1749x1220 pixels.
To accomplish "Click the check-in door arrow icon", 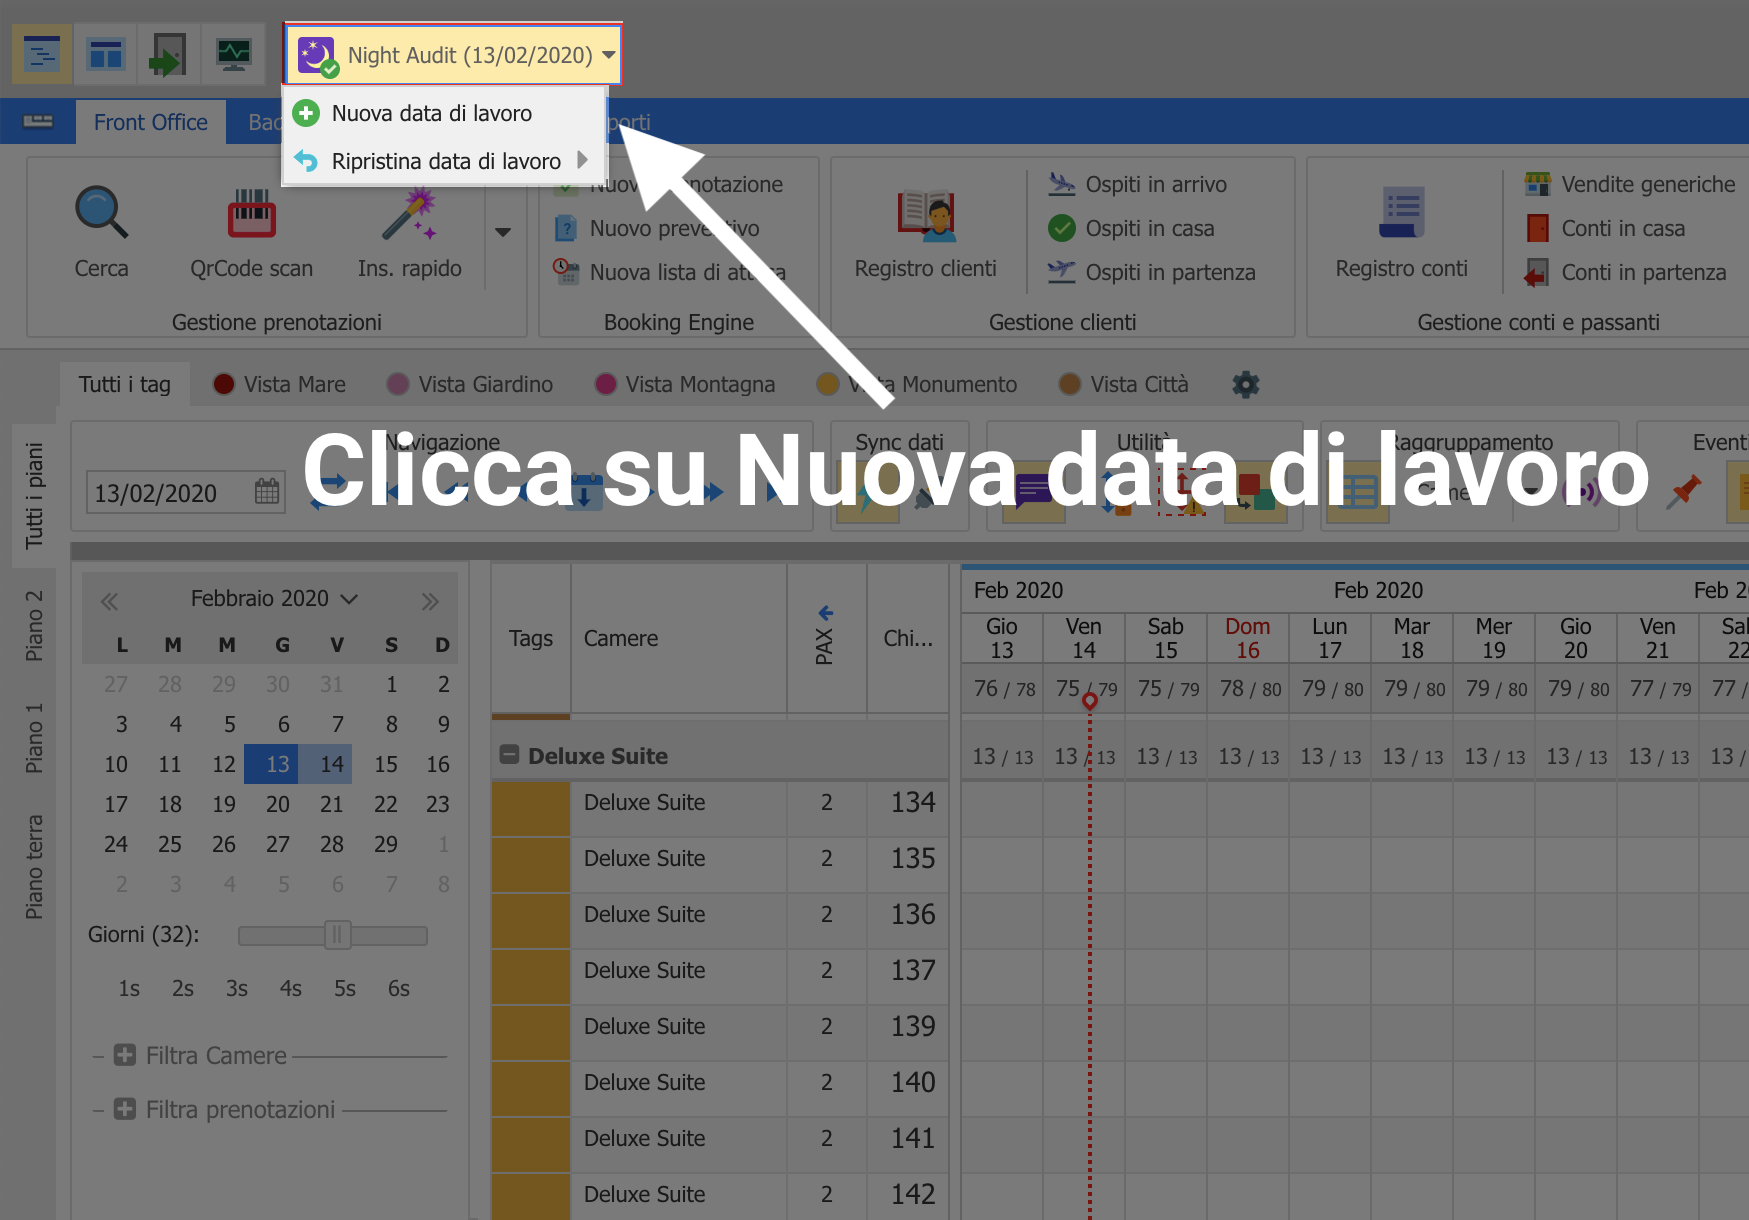I will 169,54.
